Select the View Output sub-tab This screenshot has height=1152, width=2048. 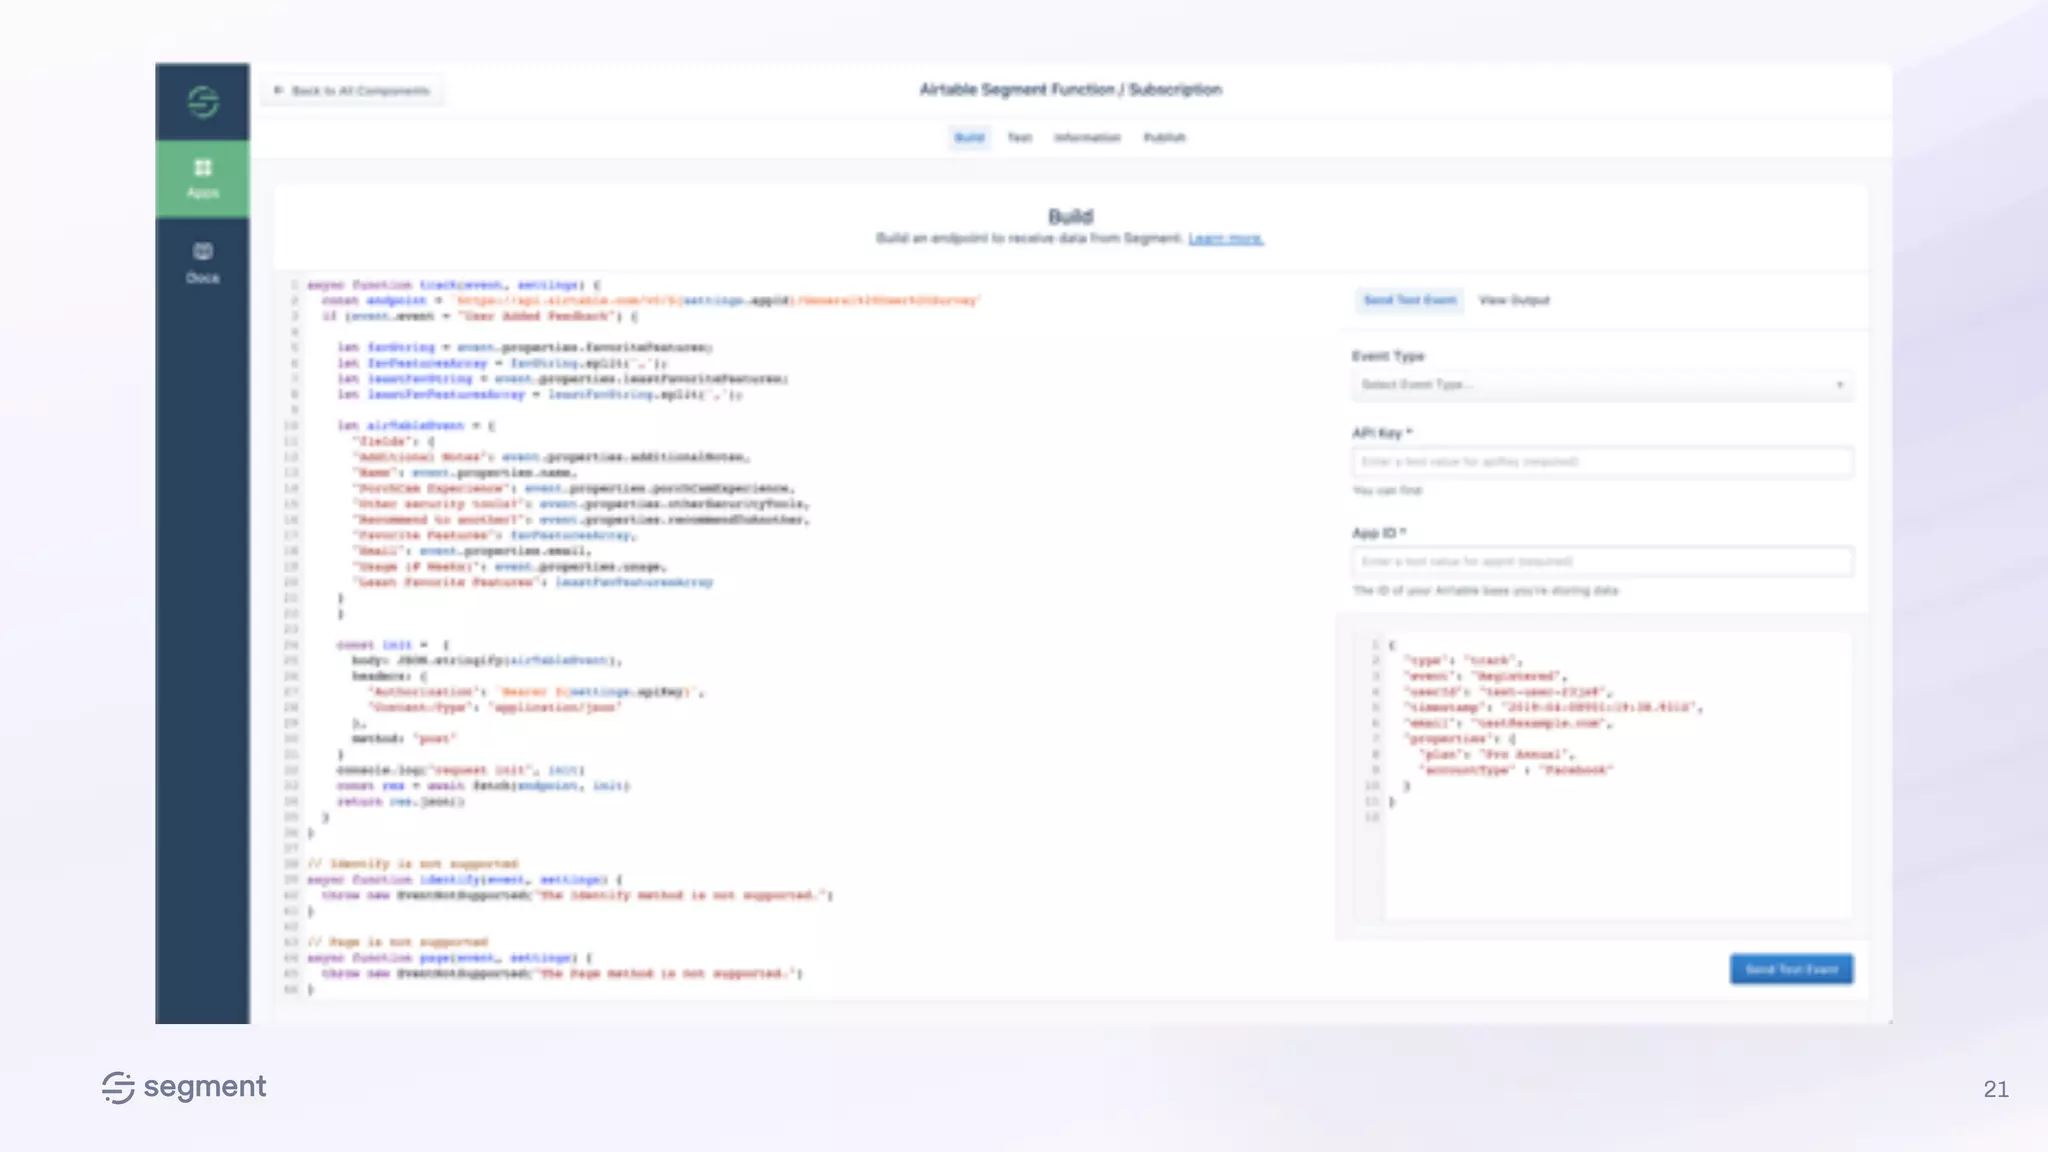(x=1514, y=300)
